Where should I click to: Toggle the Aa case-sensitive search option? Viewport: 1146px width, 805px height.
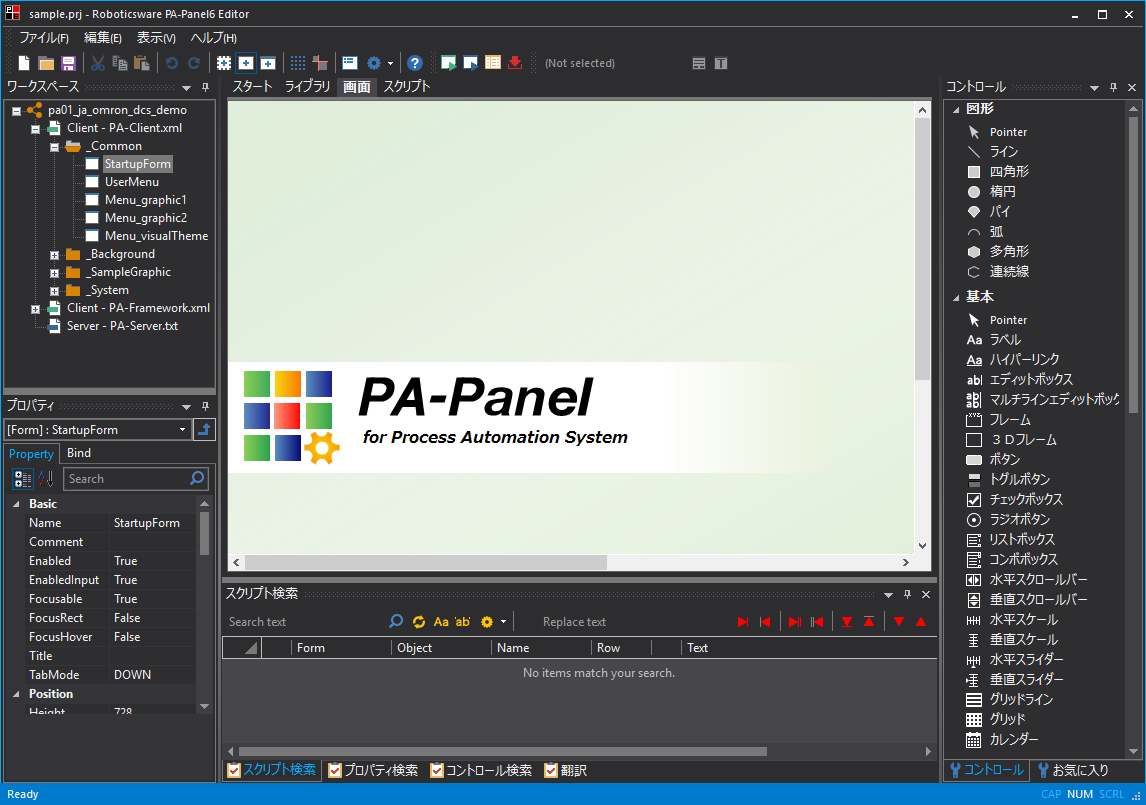441,621
